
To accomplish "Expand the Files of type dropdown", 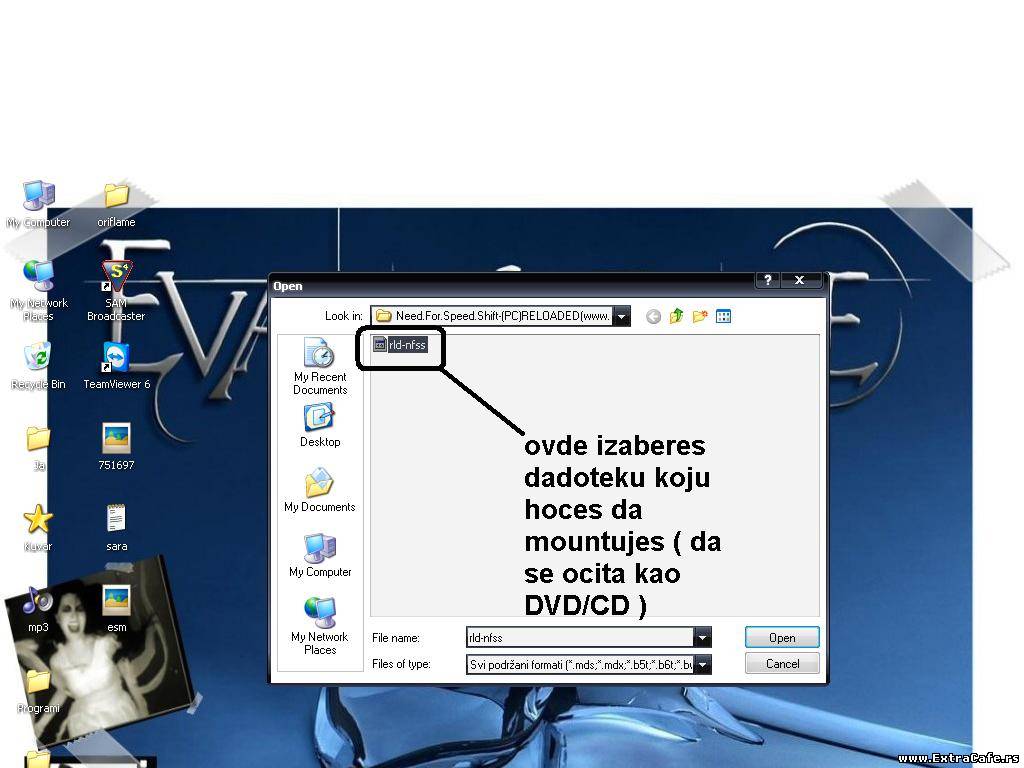I will [x=703, y=665].
